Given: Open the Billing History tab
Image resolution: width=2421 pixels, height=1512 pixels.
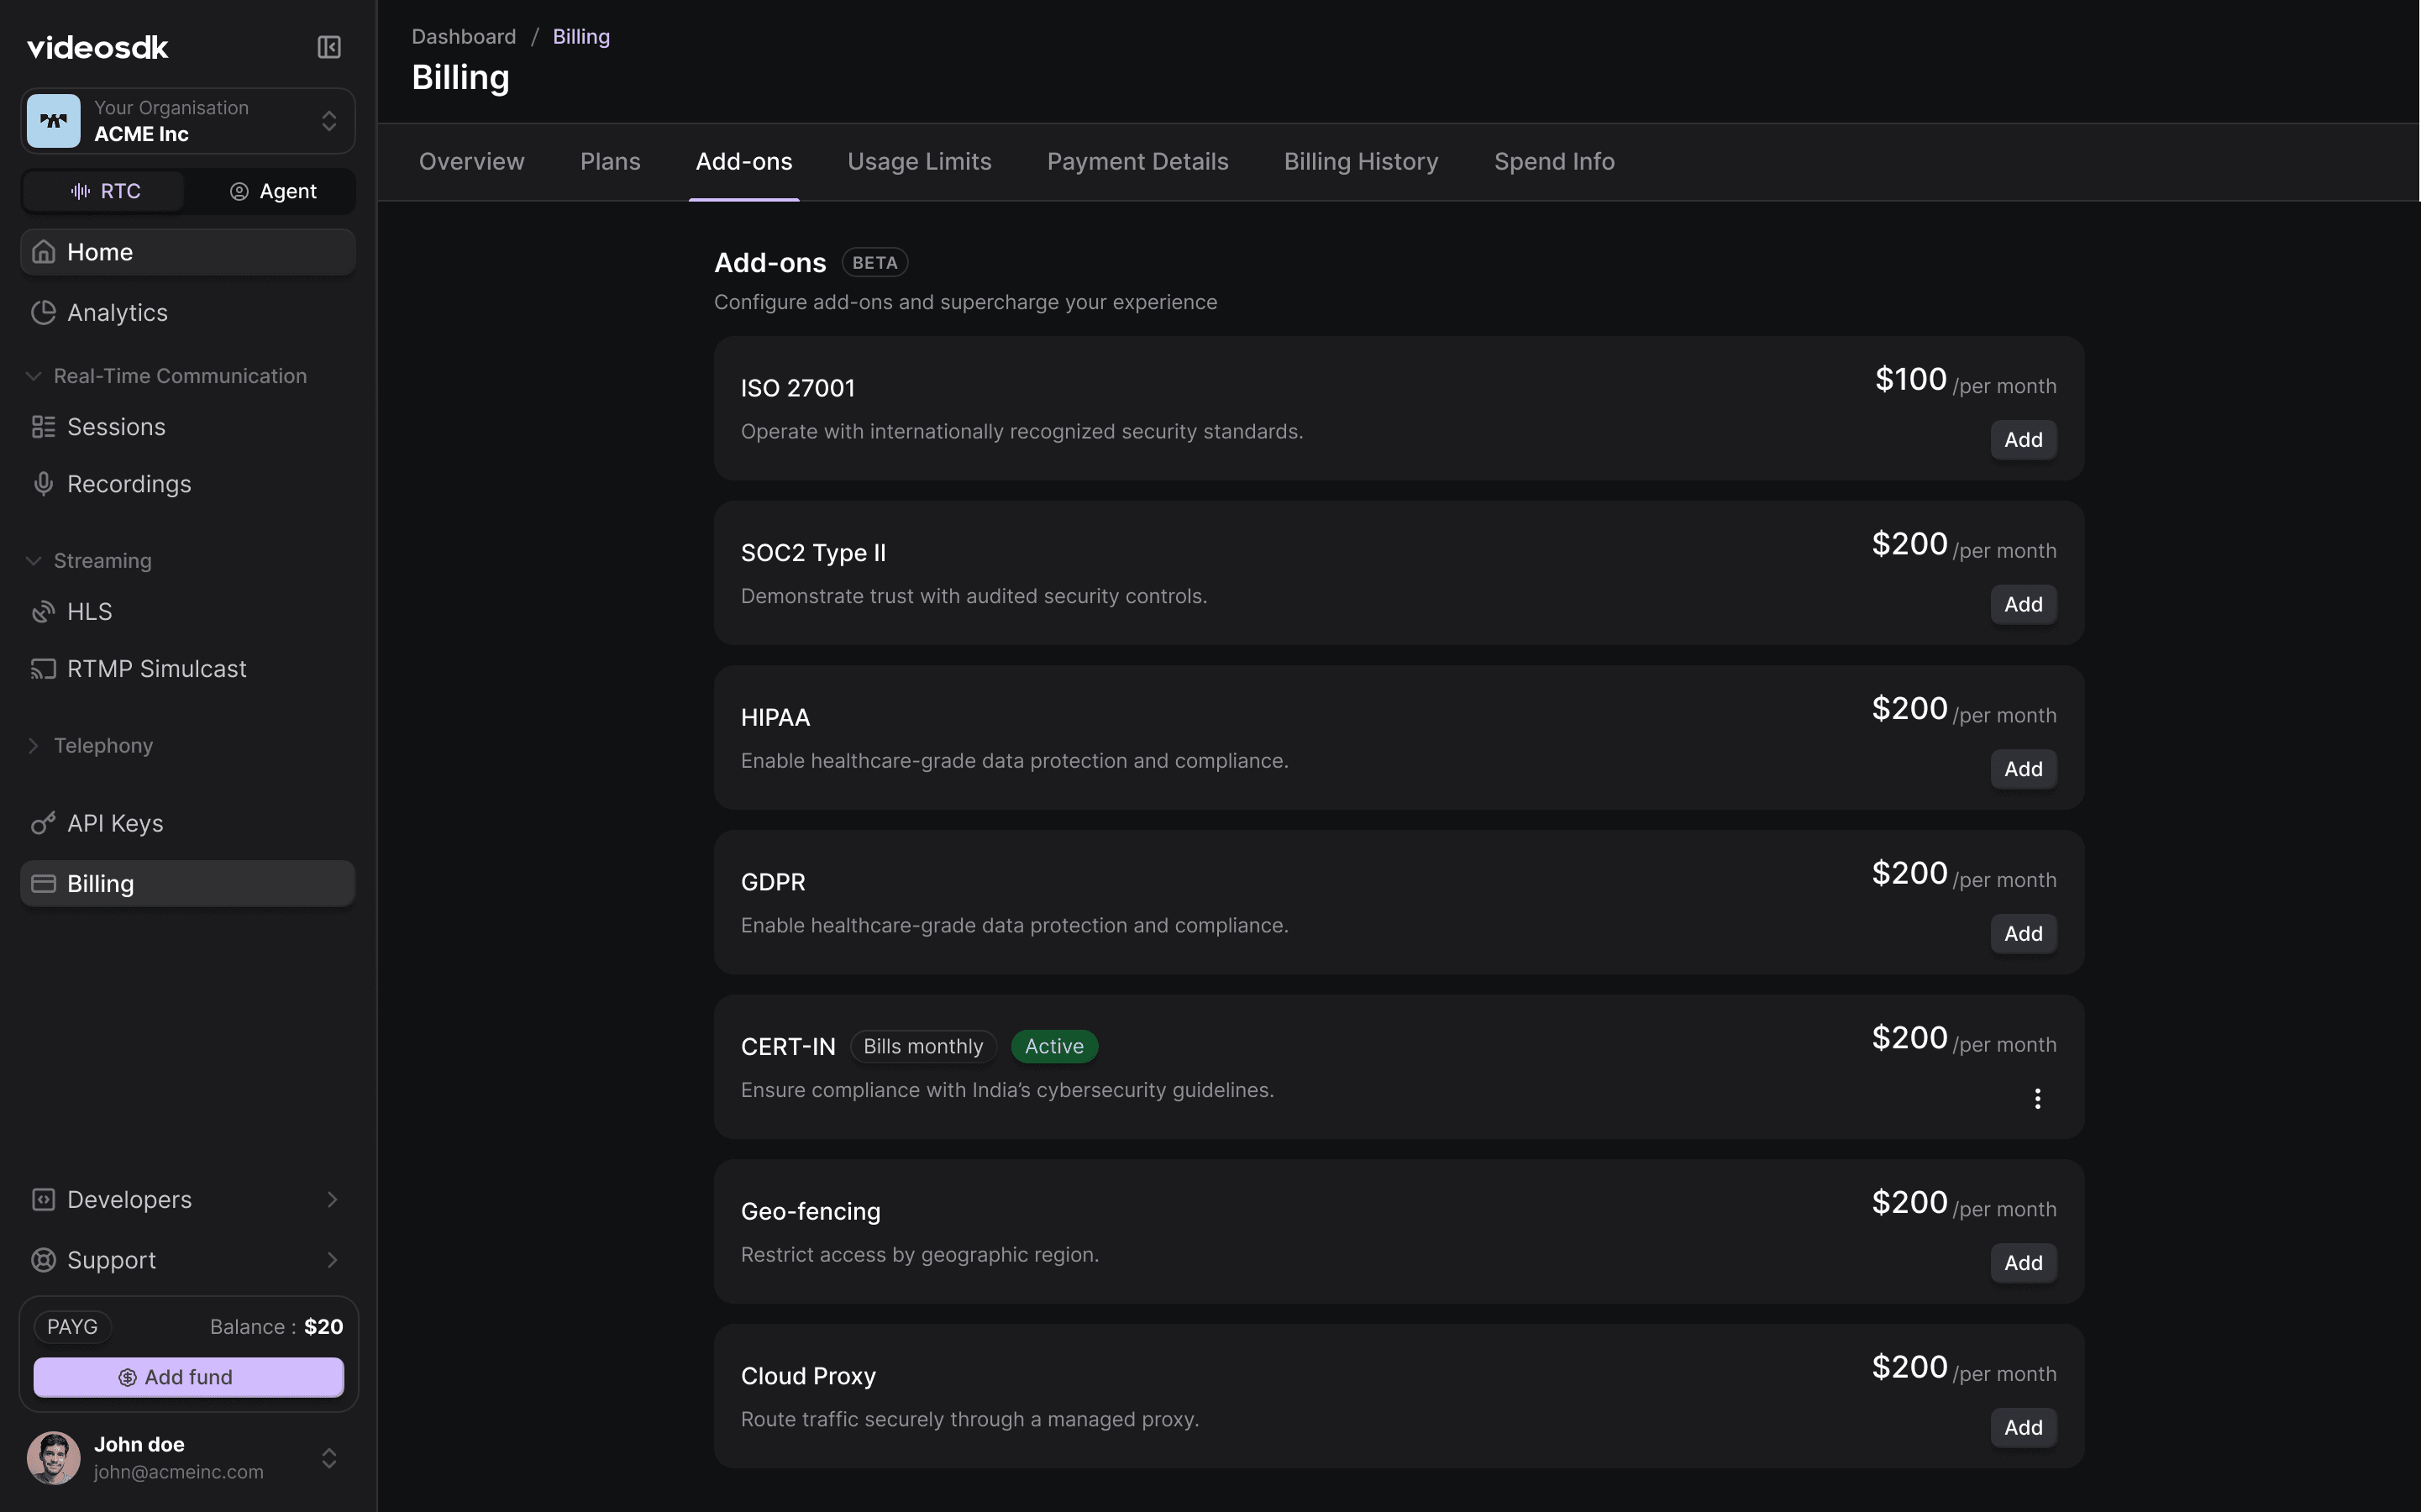Looking at the screenshot, I should click(x=1361, y=161).
